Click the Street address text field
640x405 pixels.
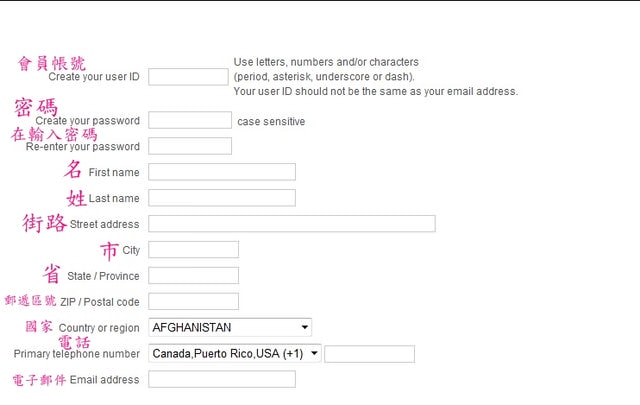point(291,224)
